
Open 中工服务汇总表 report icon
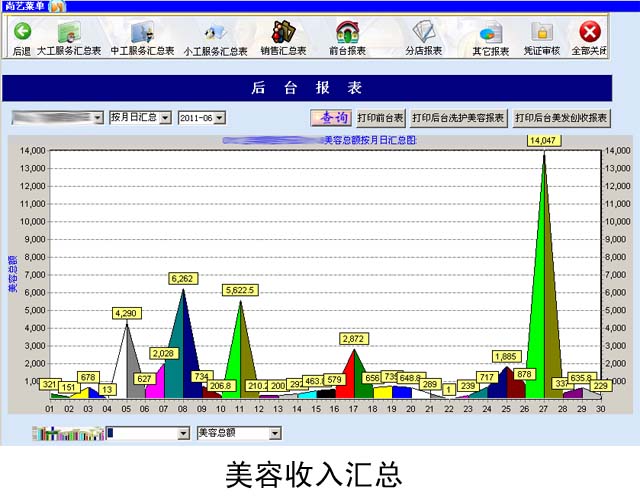[141, 34]
